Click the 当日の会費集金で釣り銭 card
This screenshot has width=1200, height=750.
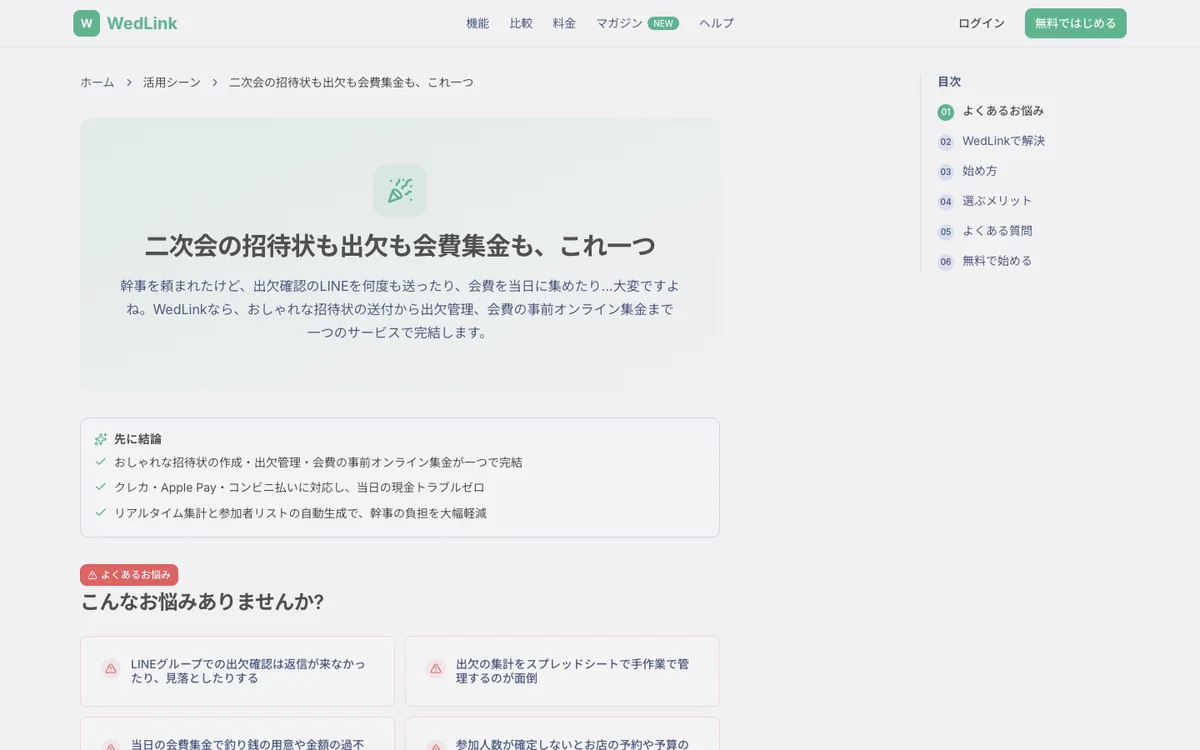(237, 734)
